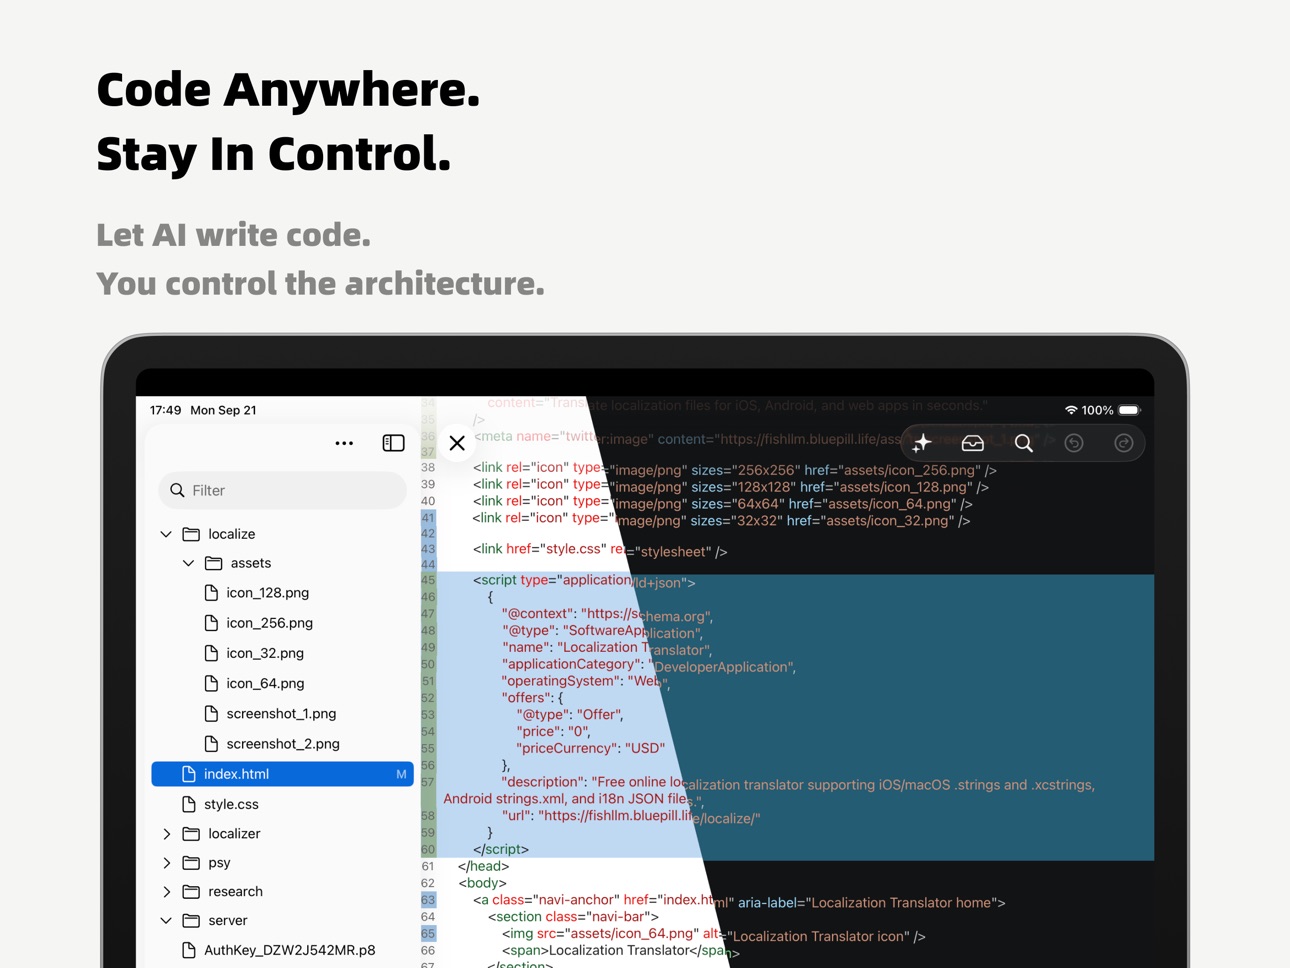The width and height of the screenshot is (1290, 968).
Task: Open screenshot_1.png in the file tree
Action: [x=281, y=713]
